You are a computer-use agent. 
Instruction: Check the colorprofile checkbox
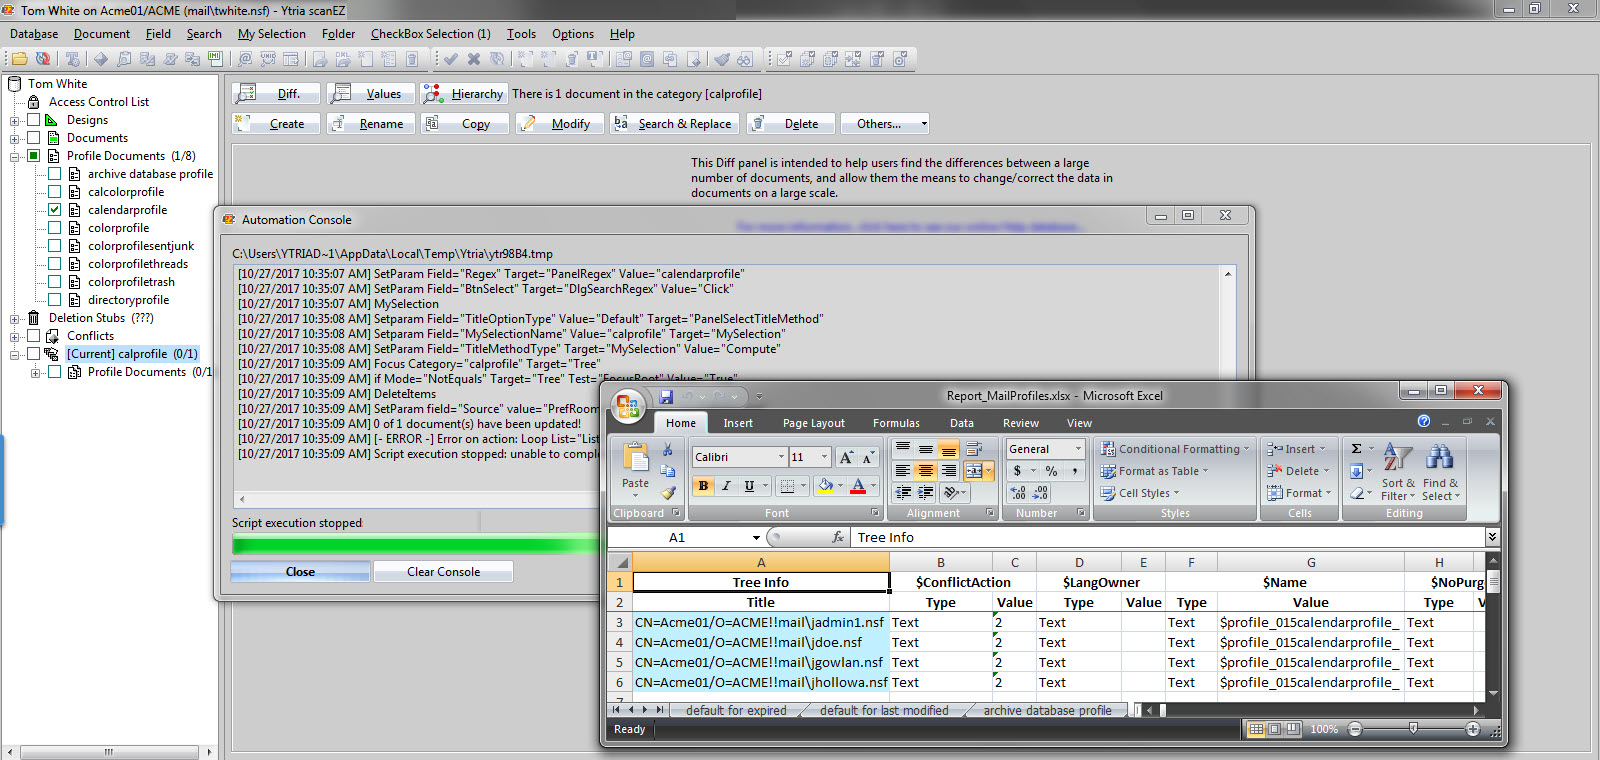[x=55, y=228]
